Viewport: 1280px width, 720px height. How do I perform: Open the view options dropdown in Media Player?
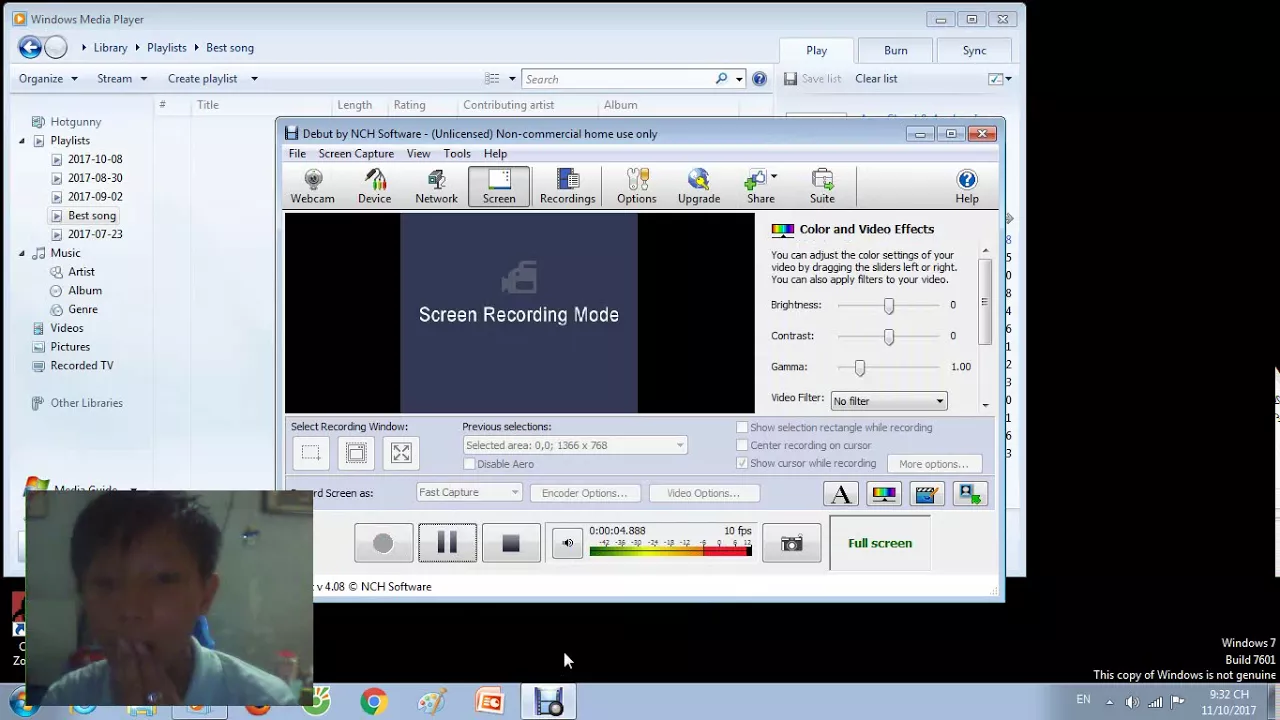[512, 79]
